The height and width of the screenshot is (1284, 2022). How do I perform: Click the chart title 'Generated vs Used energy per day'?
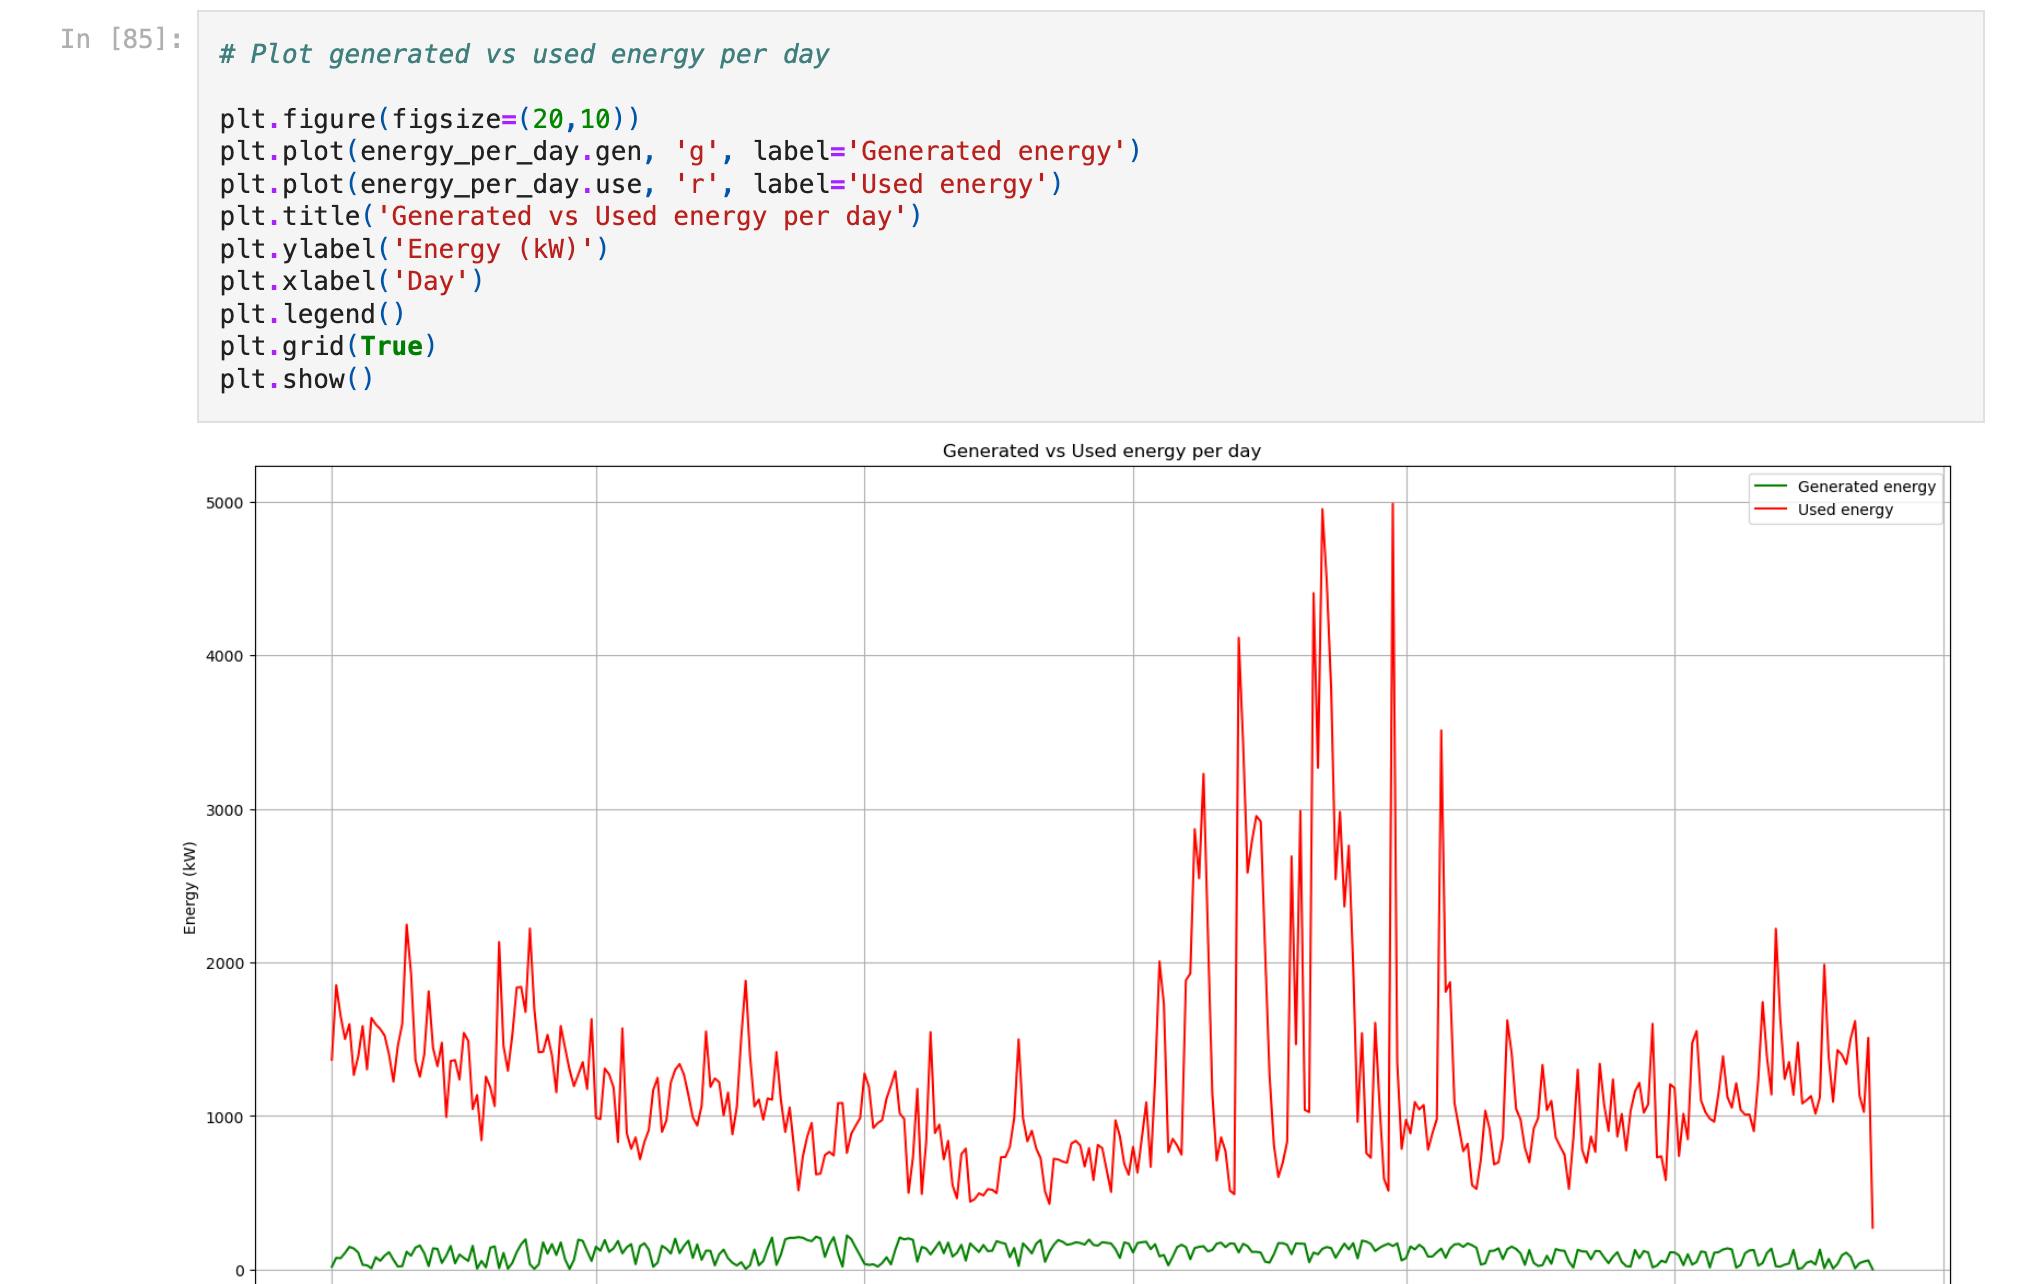click(x=1101, y=451)
